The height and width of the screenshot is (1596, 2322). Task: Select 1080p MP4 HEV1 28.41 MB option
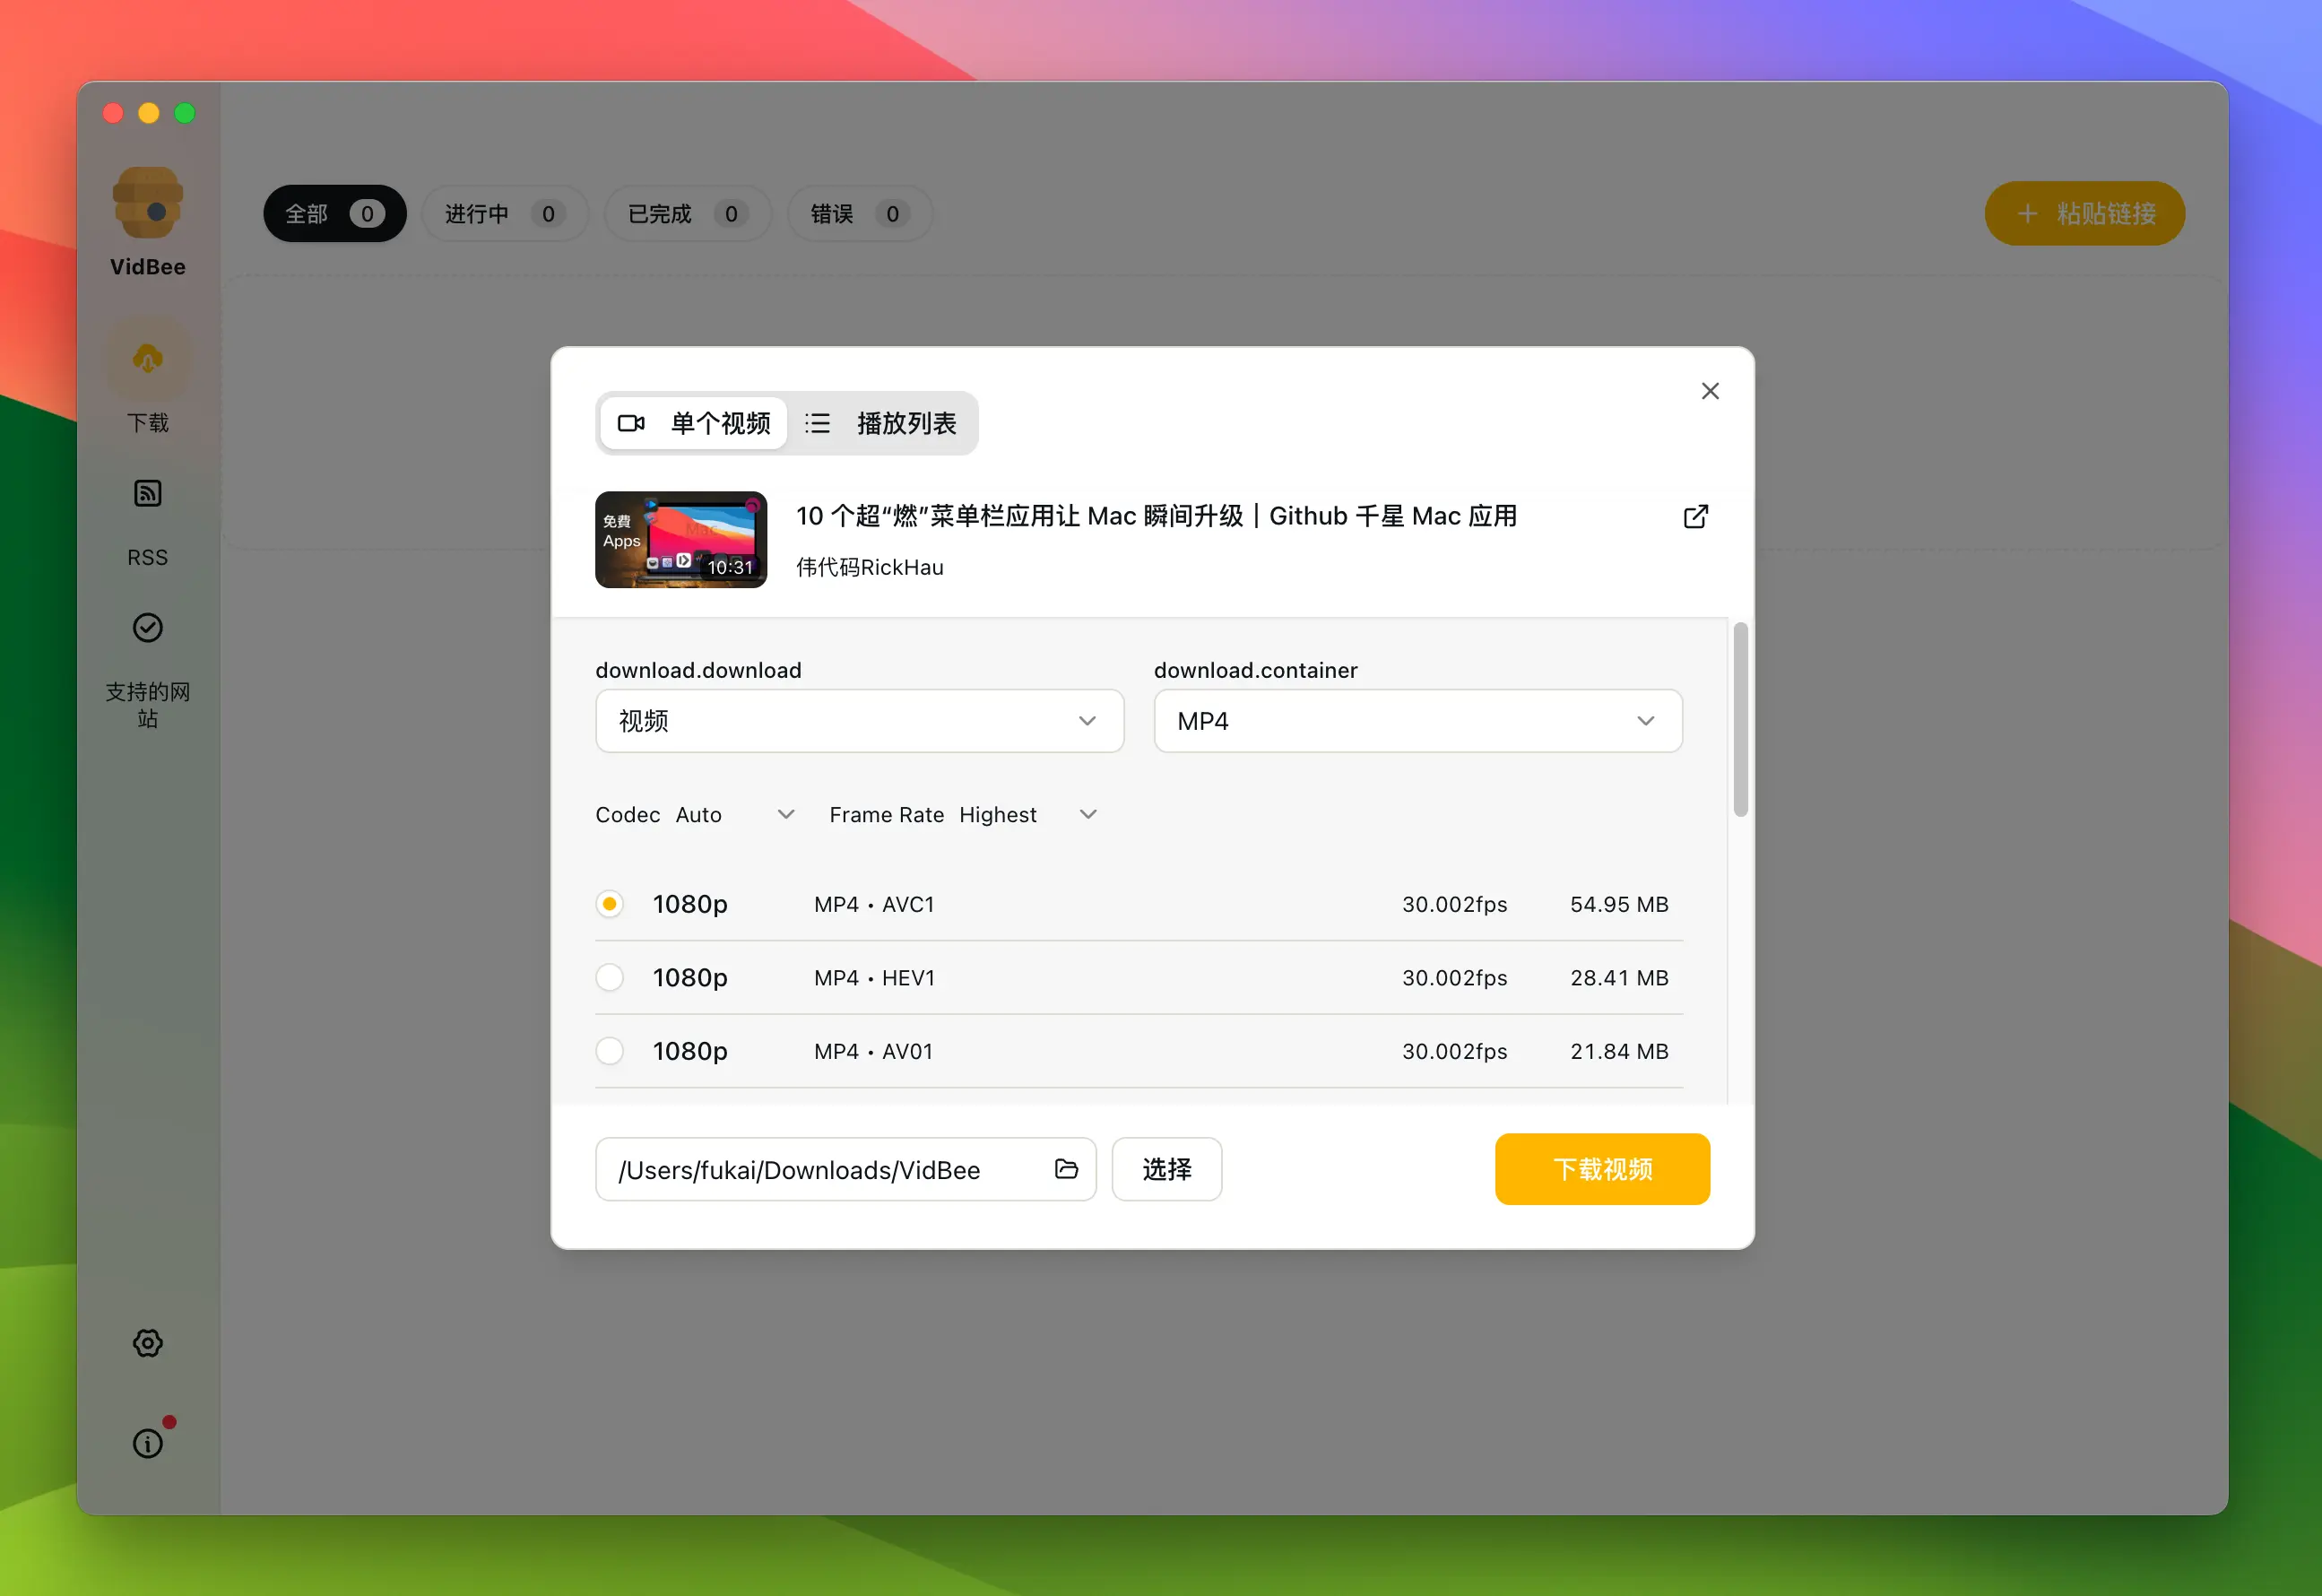(609, 978)
